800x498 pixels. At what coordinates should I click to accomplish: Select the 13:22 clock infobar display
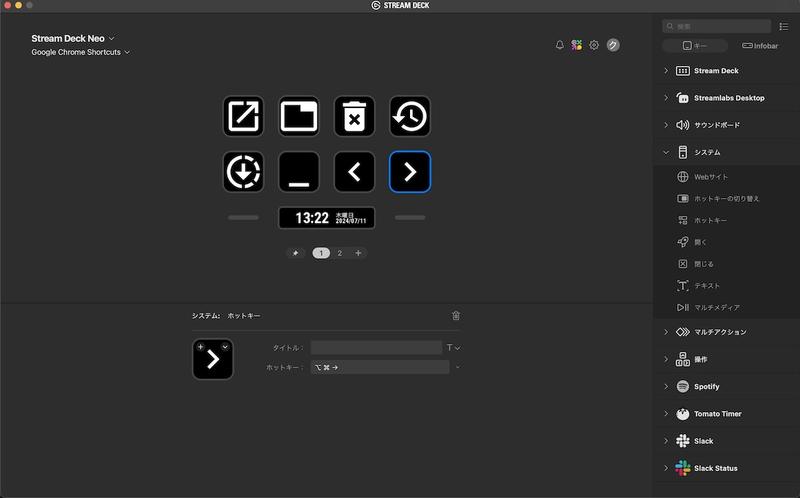327,218
